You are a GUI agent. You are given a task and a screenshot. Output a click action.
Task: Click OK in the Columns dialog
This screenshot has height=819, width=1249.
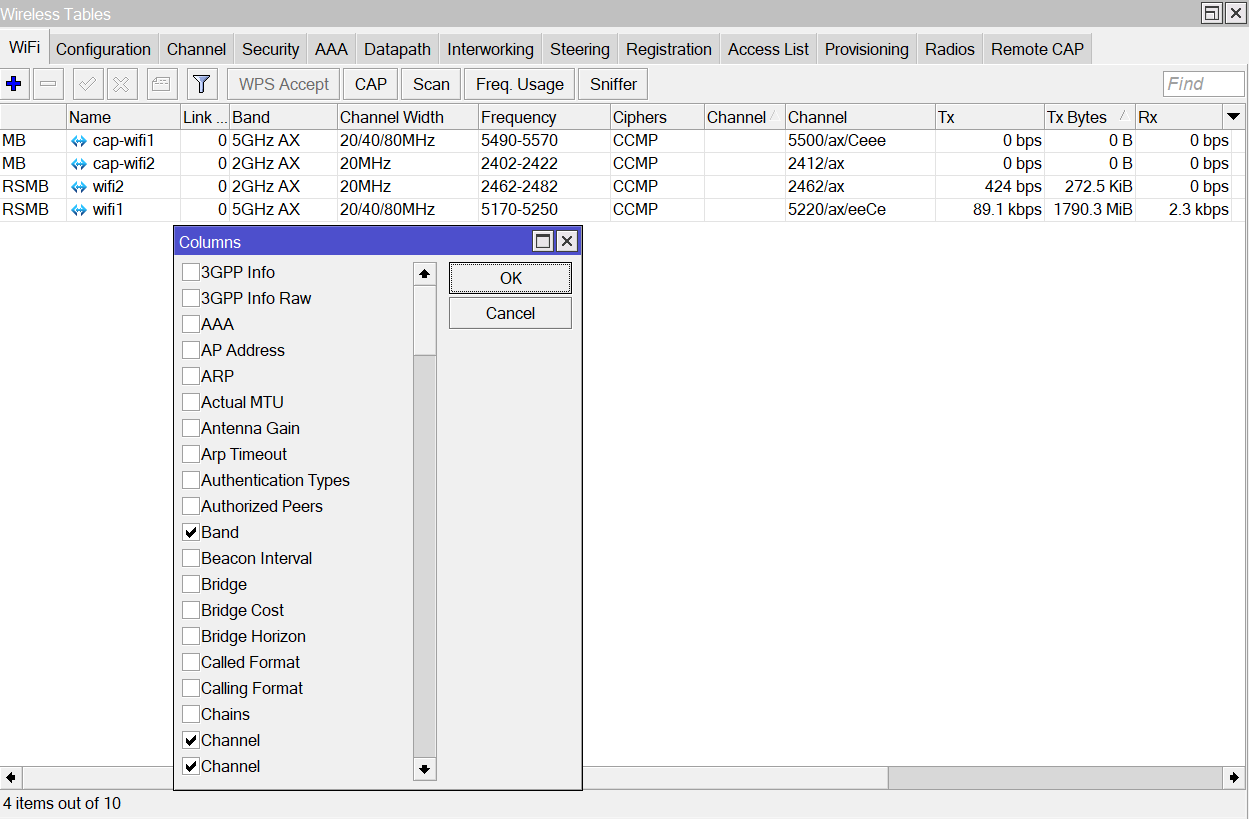point(510,278)
